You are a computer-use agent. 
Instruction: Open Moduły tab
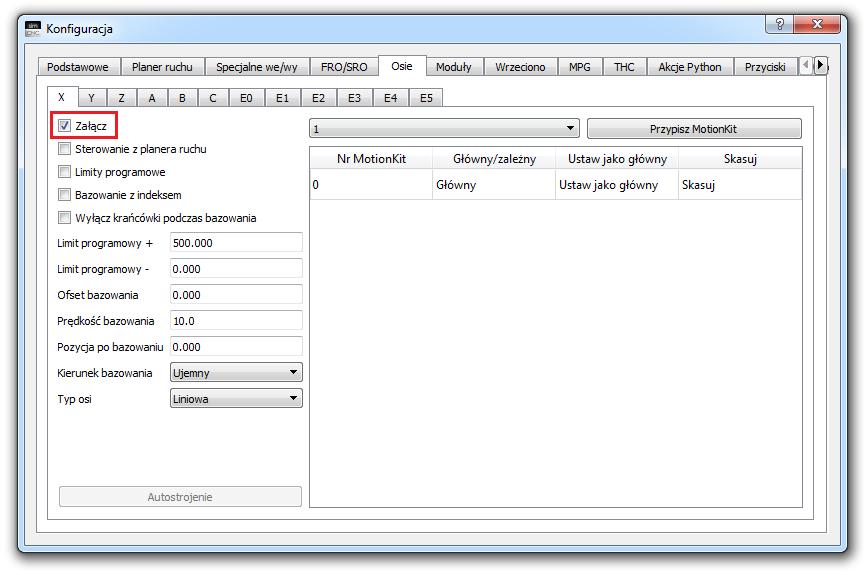click(x=454, y=67)
